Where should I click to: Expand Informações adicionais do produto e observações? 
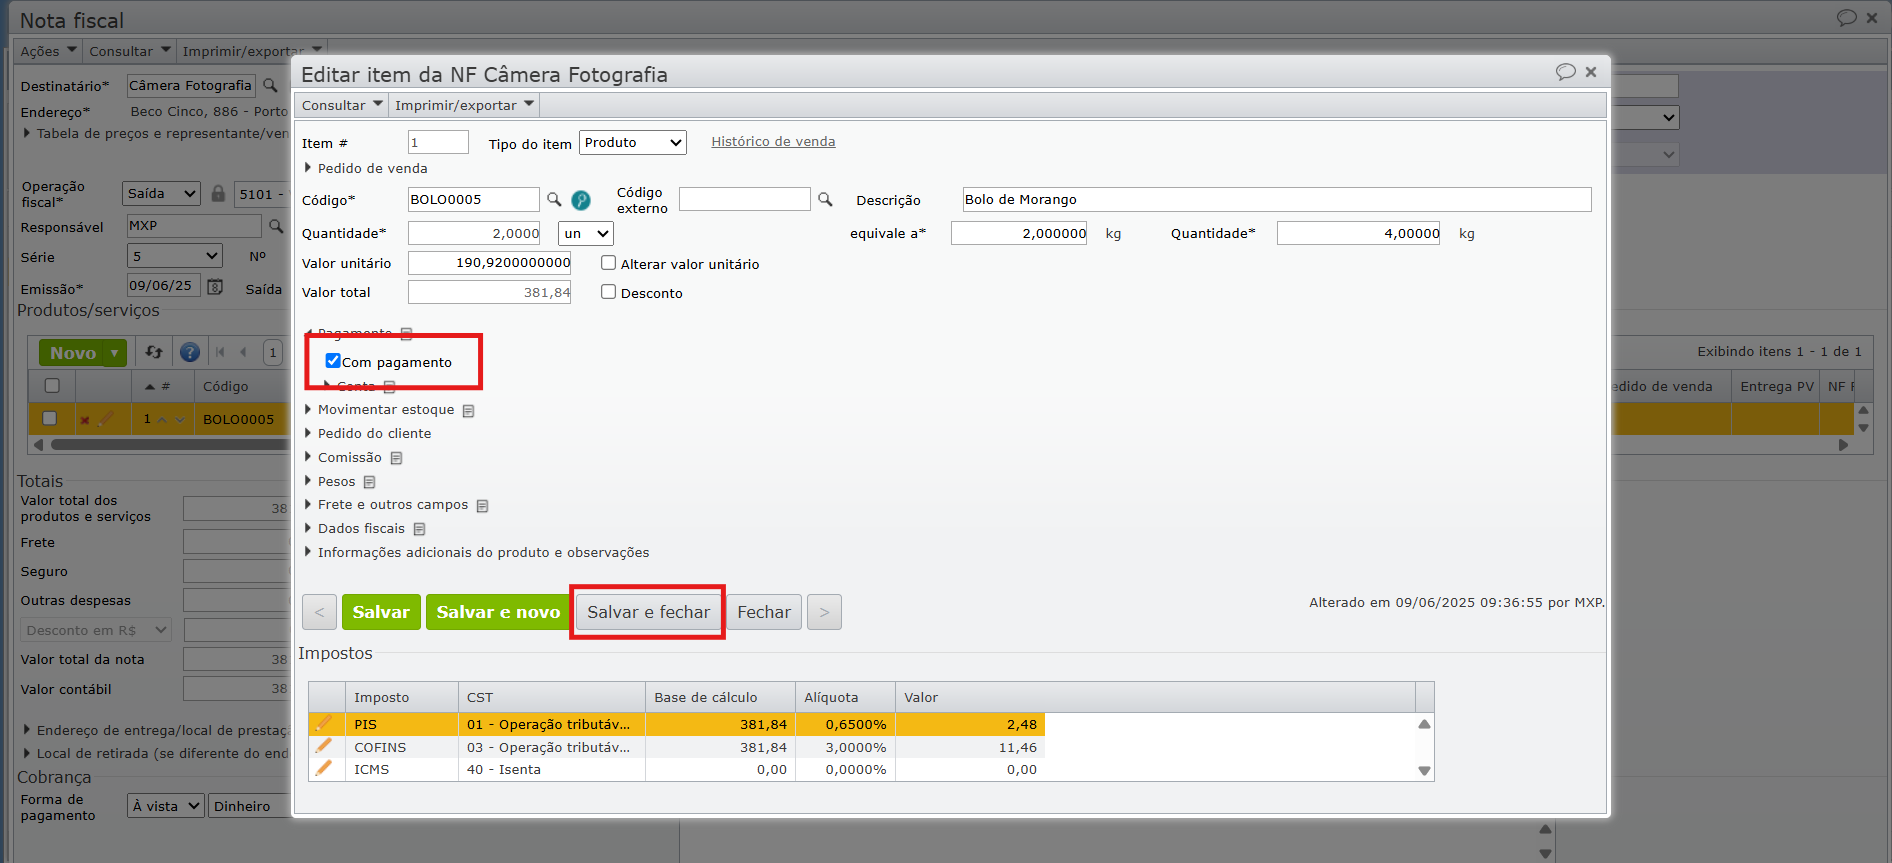478,553
